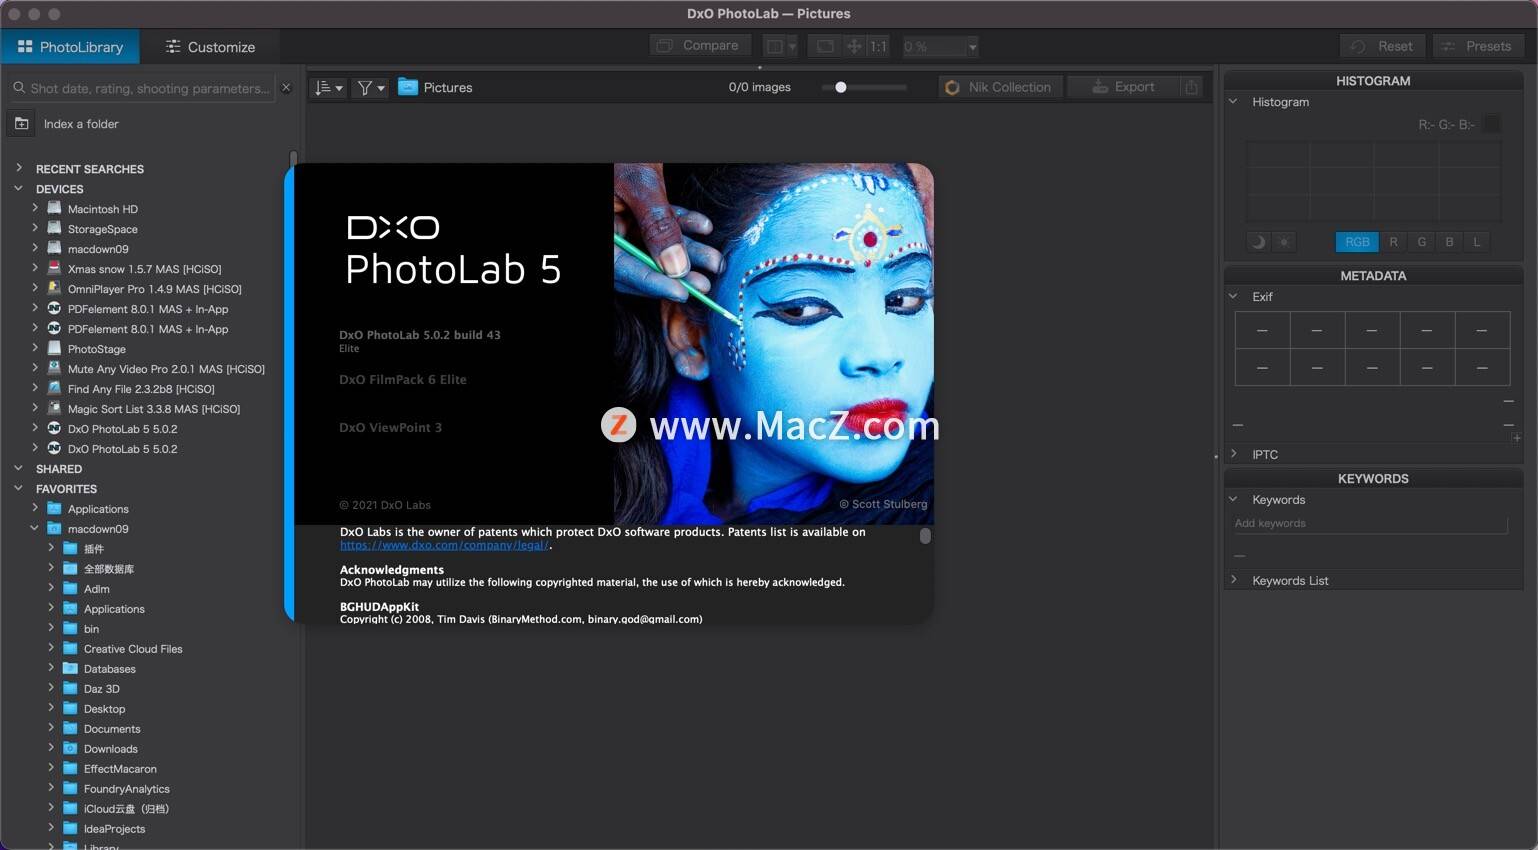Collapse the DEVICES section
Screen dimensions: 1538x850
[18, 188]
